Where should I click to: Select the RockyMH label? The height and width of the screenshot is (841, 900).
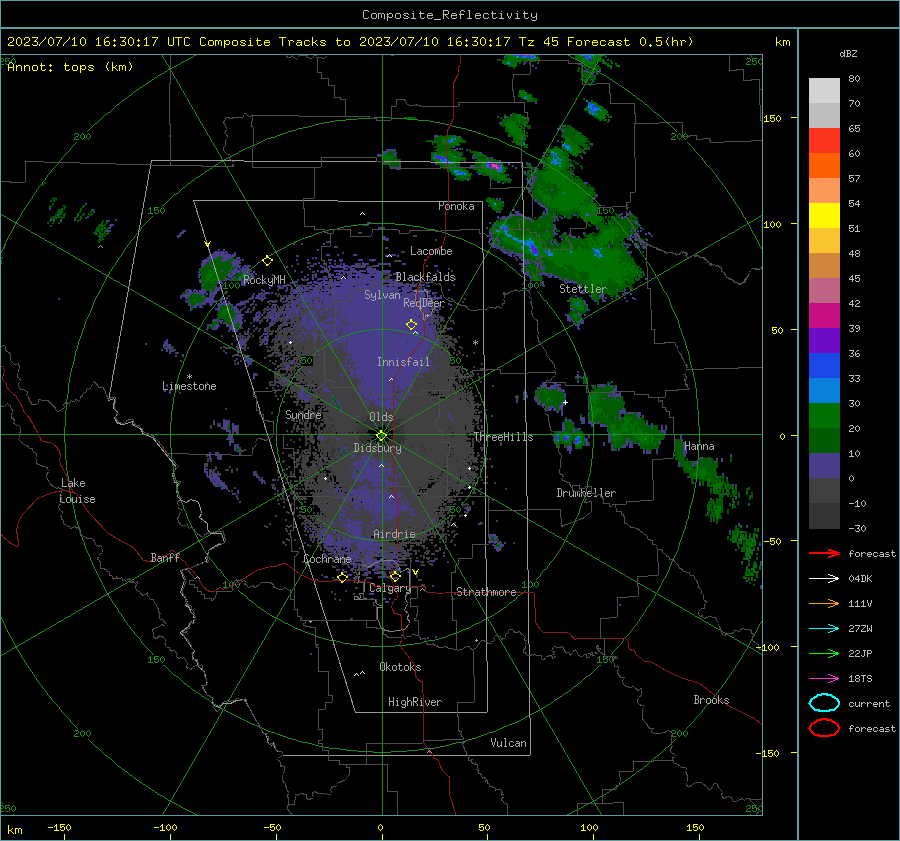click(x=264, y=280)
